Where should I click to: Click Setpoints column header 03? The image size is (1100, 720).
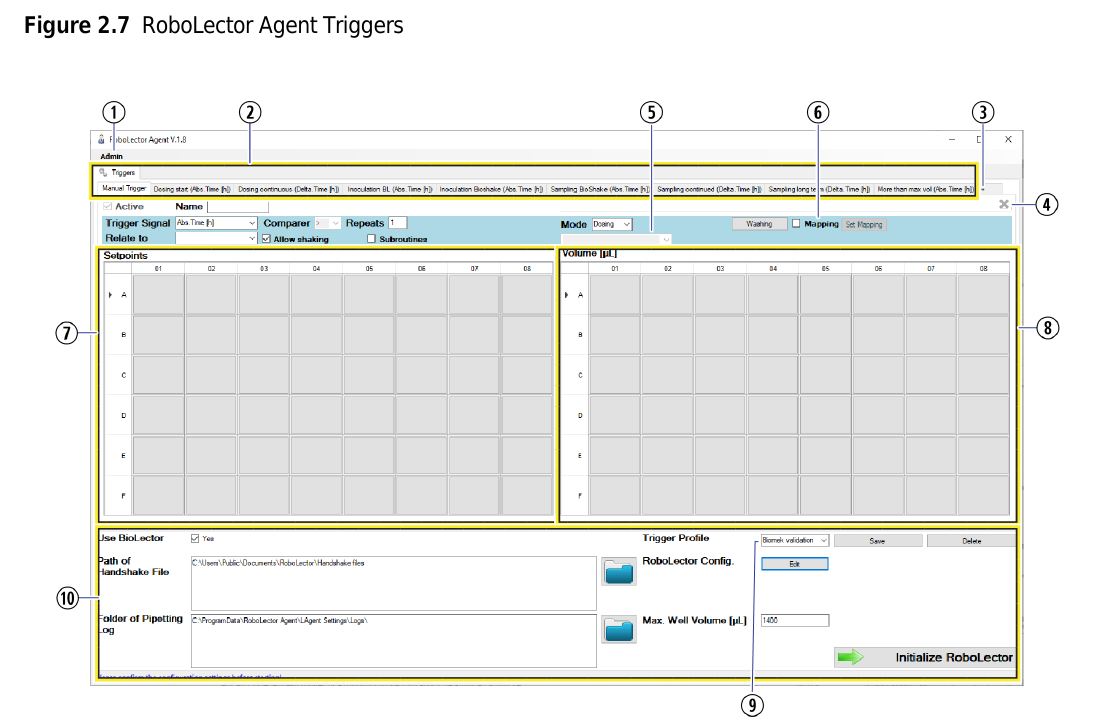click(264, 268)
